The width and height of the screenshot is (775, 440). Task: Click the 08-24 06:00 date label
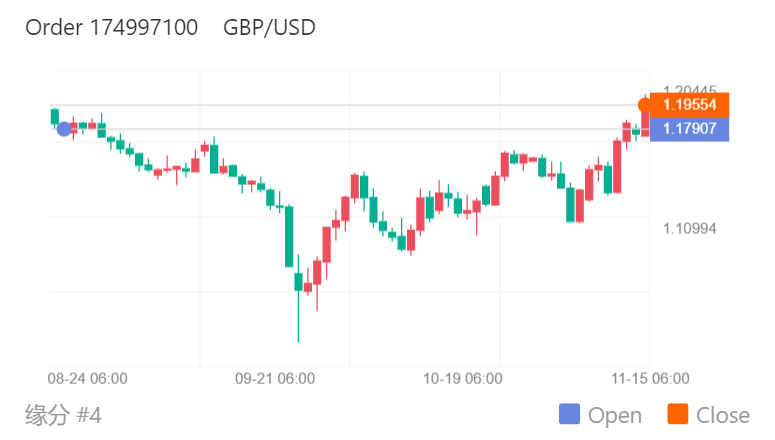coord(88,379)
